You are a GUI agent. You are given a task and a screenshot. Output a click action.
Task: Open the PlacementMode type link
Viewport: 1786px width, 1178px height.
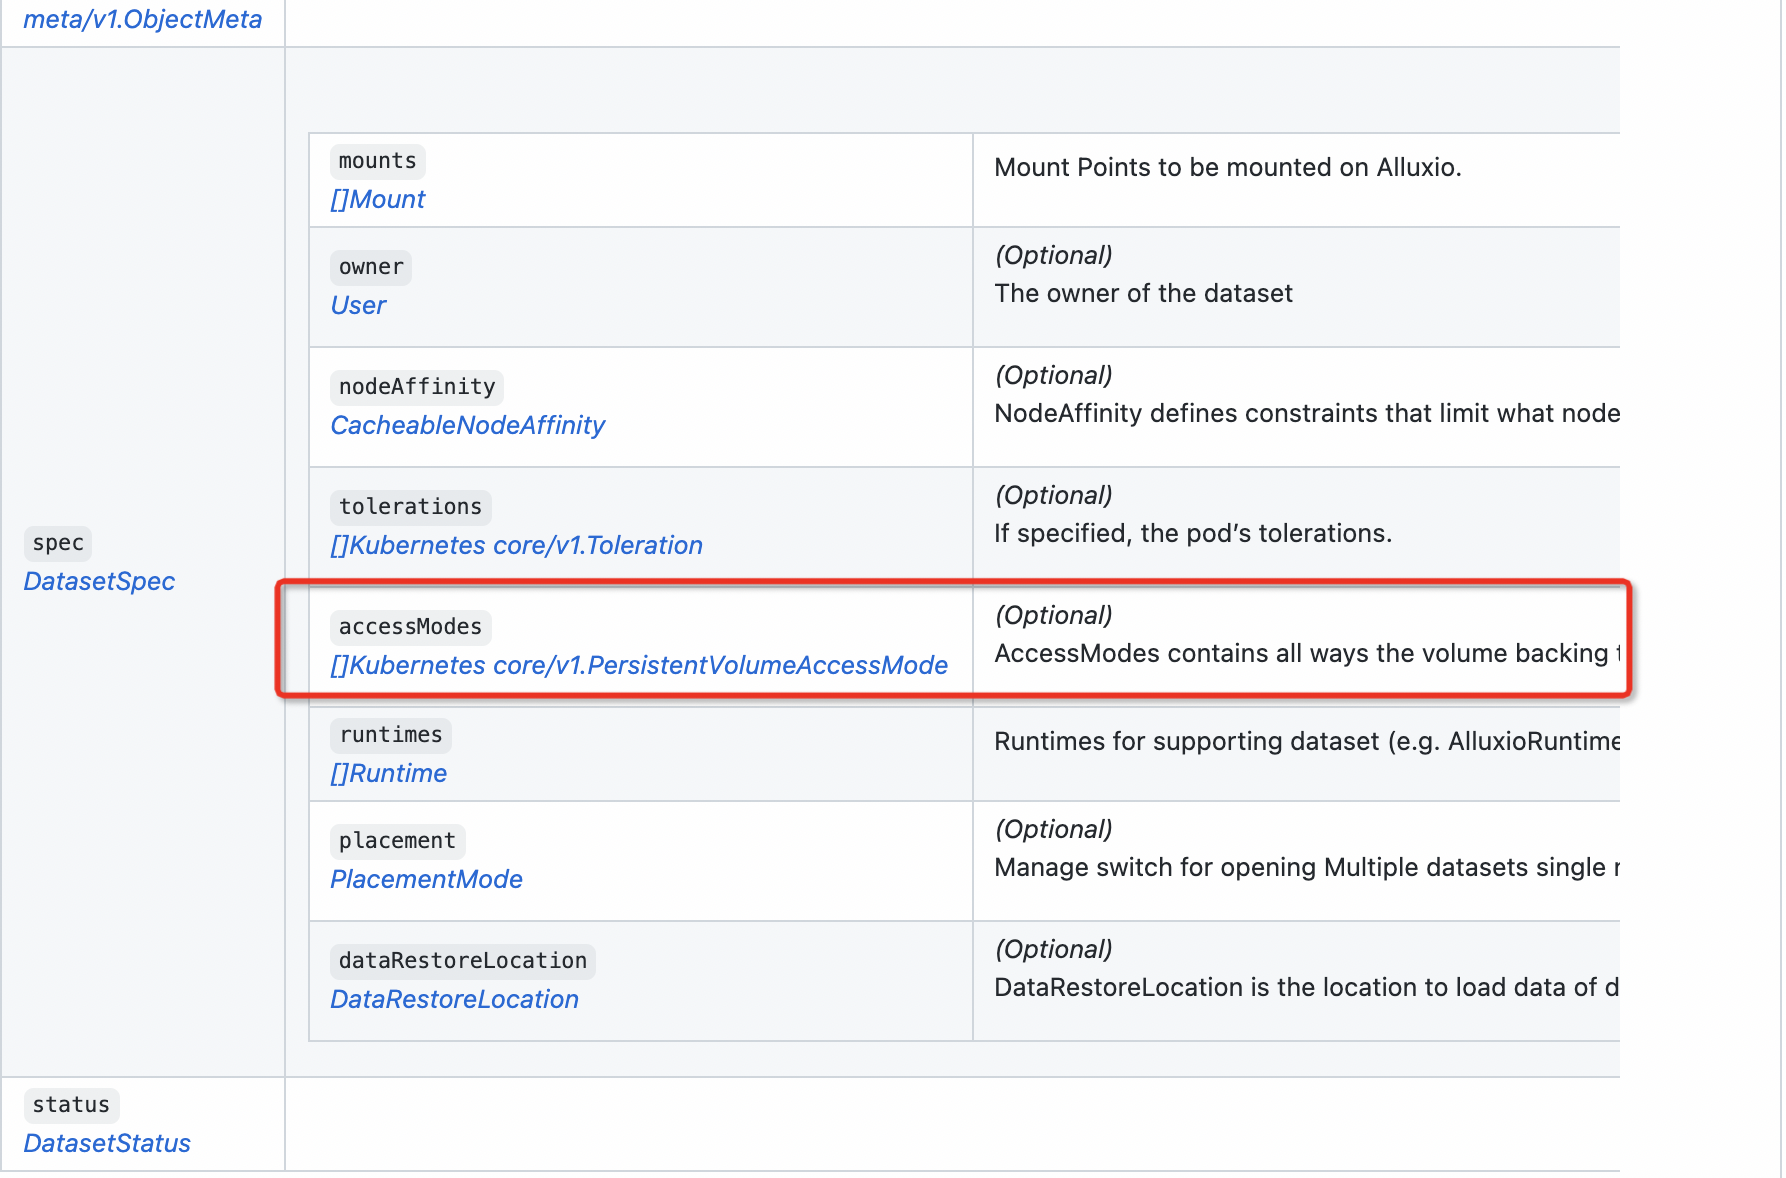tap(426, 879)
